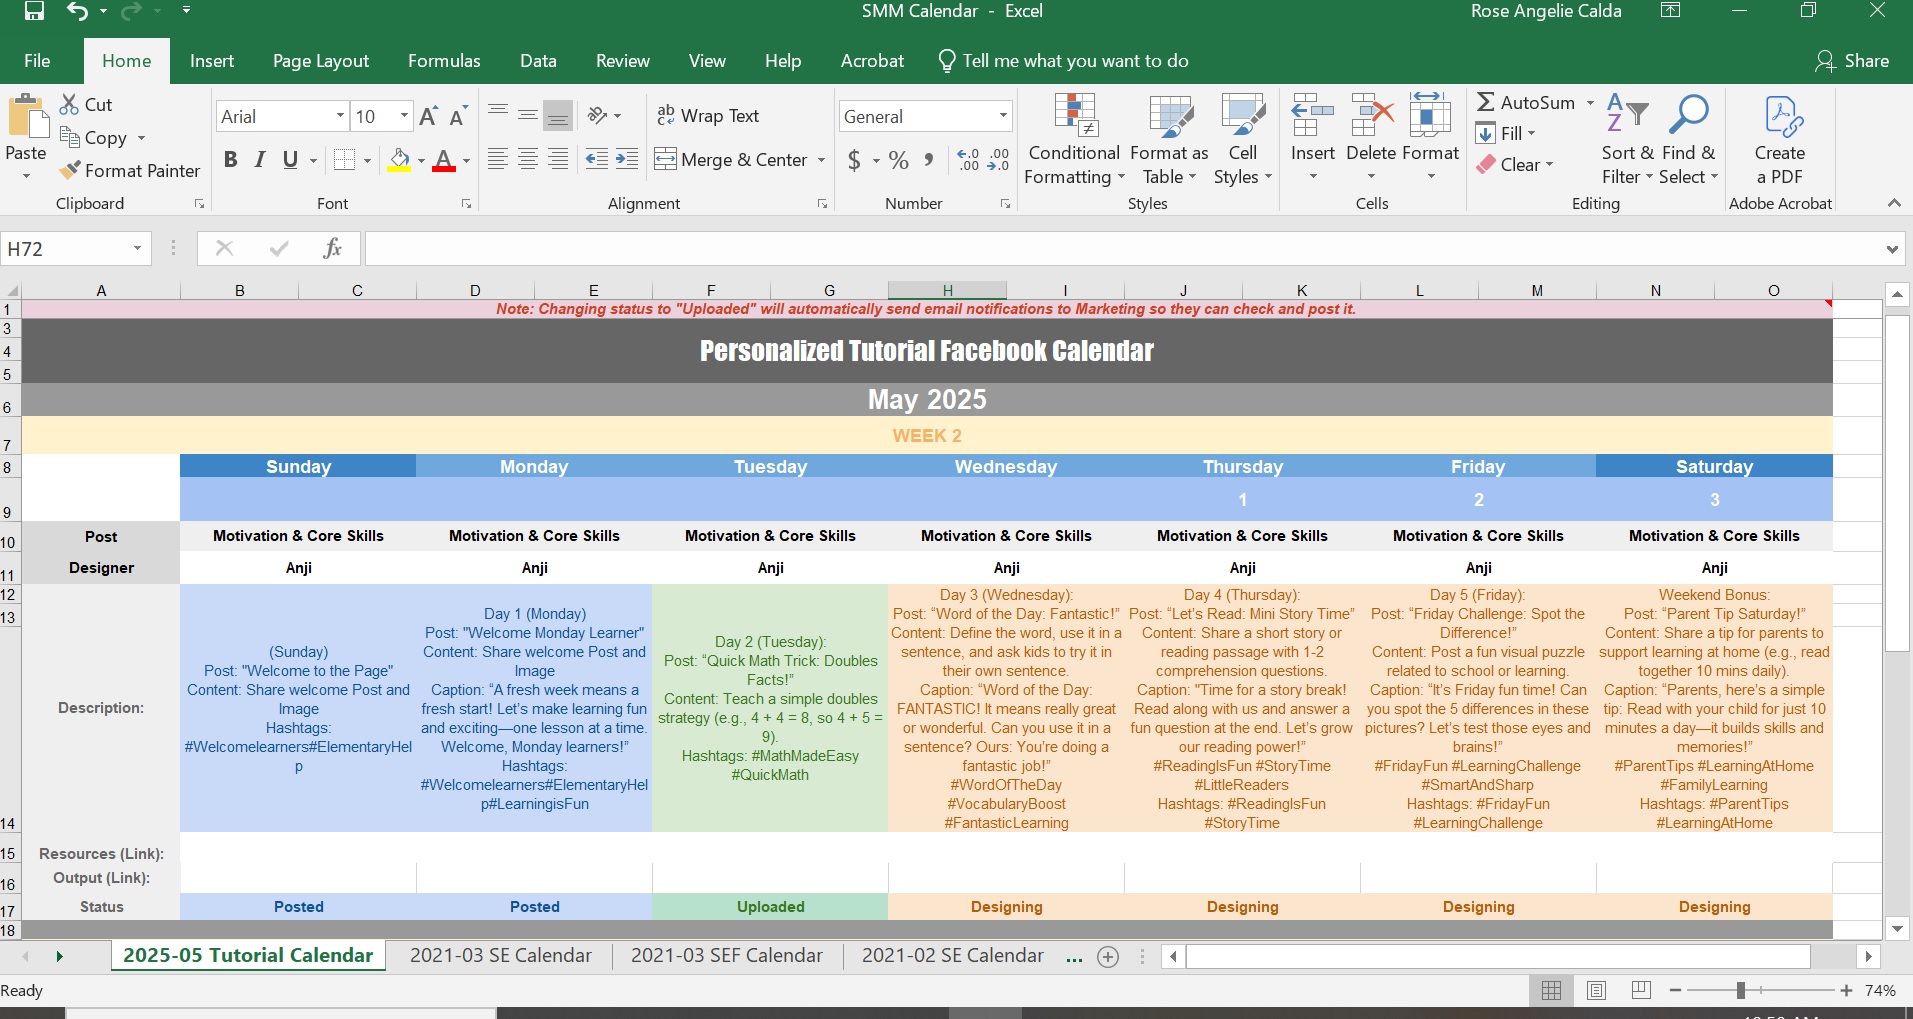Screen dimensions: 1913x1019
Task: Open the Merge & Center dropdown arrow
Action: (821, 160)
